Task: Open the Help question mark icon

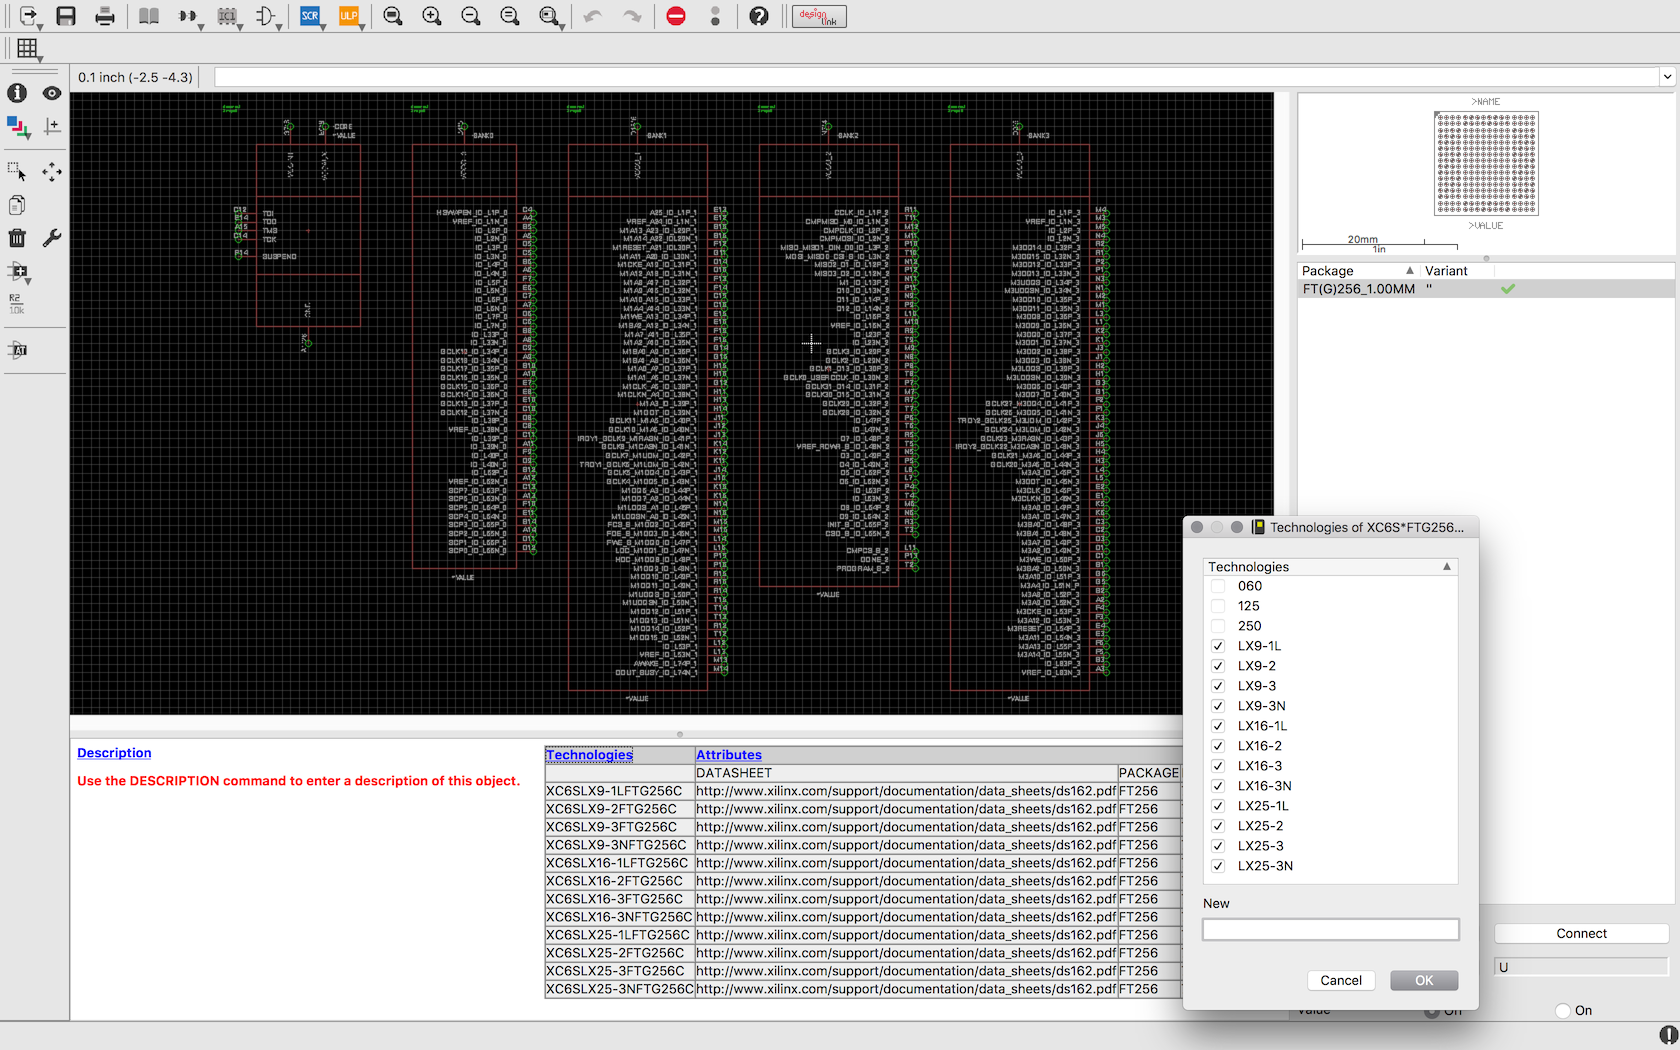Action: [759, 16]
